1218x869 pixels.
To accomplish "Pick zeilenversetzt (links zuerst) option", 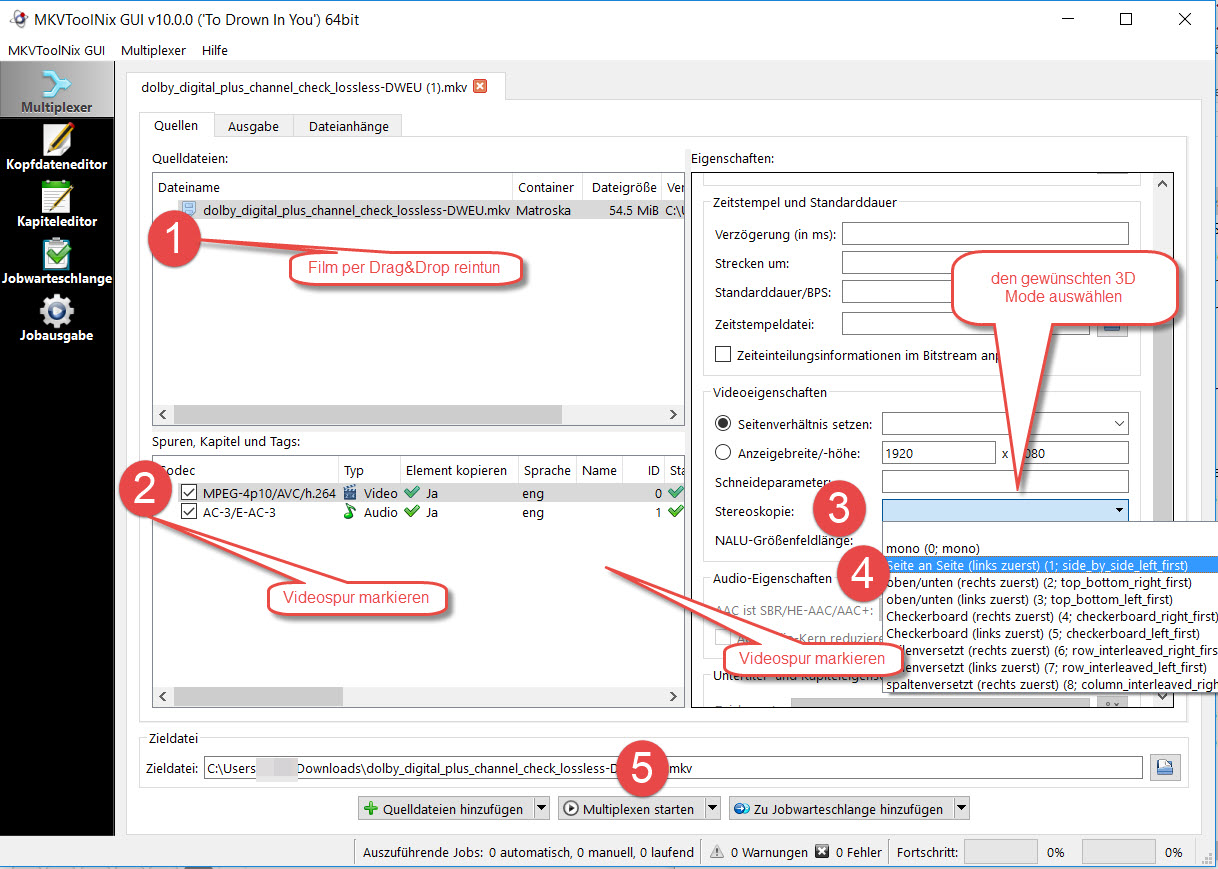I will pyautogui.click(x=1050, y=667).
